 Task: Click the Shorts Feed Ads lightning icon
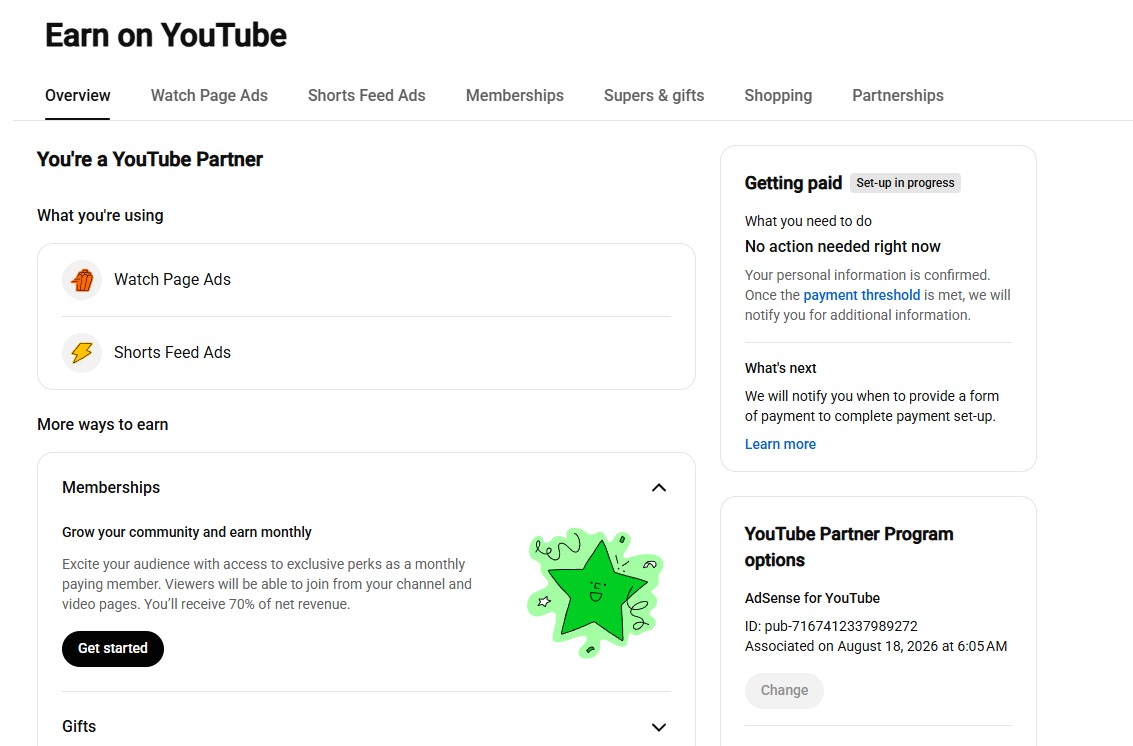pyautogui.click(x=82, y=353)
